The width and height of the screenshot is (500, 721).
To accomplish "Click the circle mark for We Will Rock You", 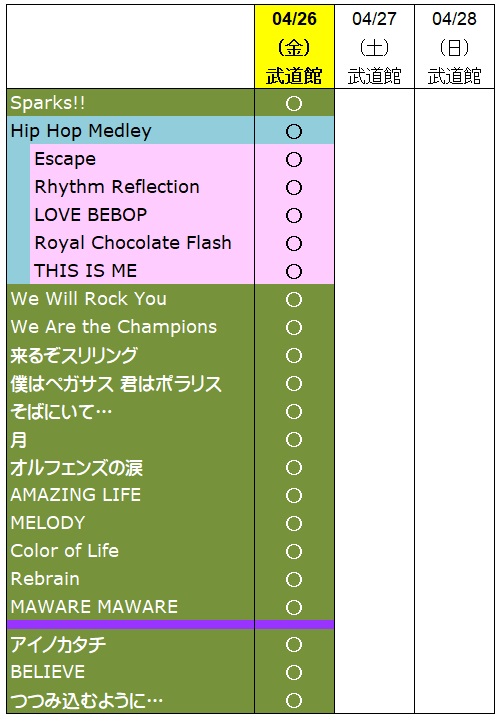I will 294,299.
